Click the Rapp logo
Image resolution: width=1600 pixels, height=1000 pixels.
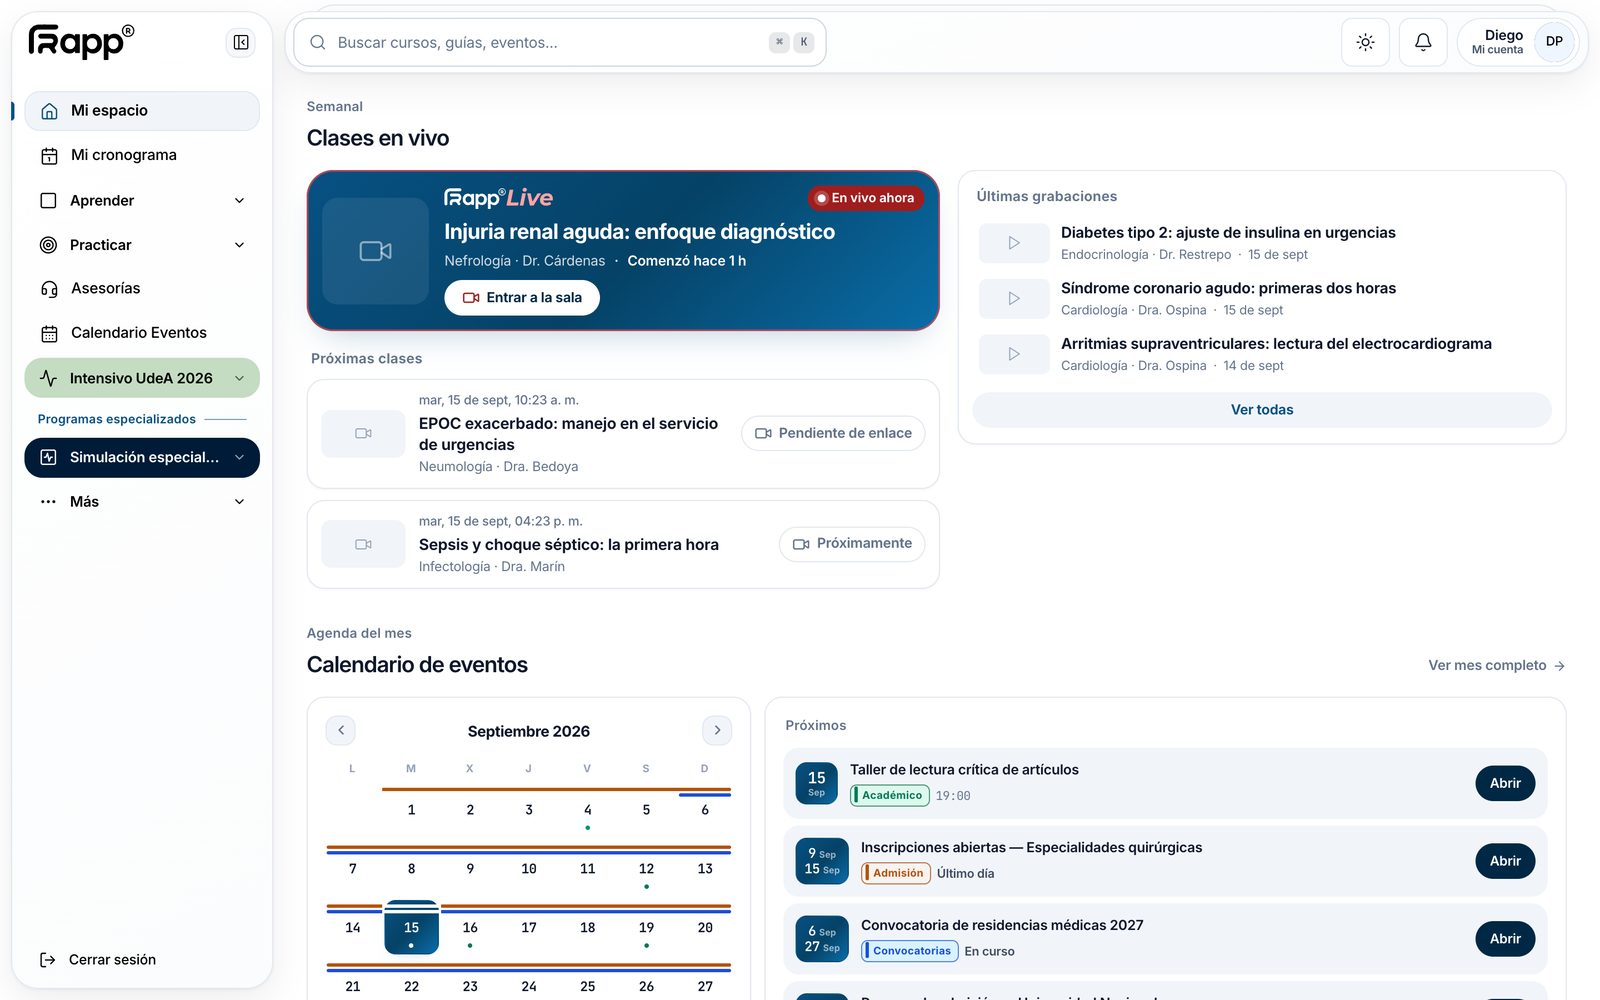pos(81,41)
